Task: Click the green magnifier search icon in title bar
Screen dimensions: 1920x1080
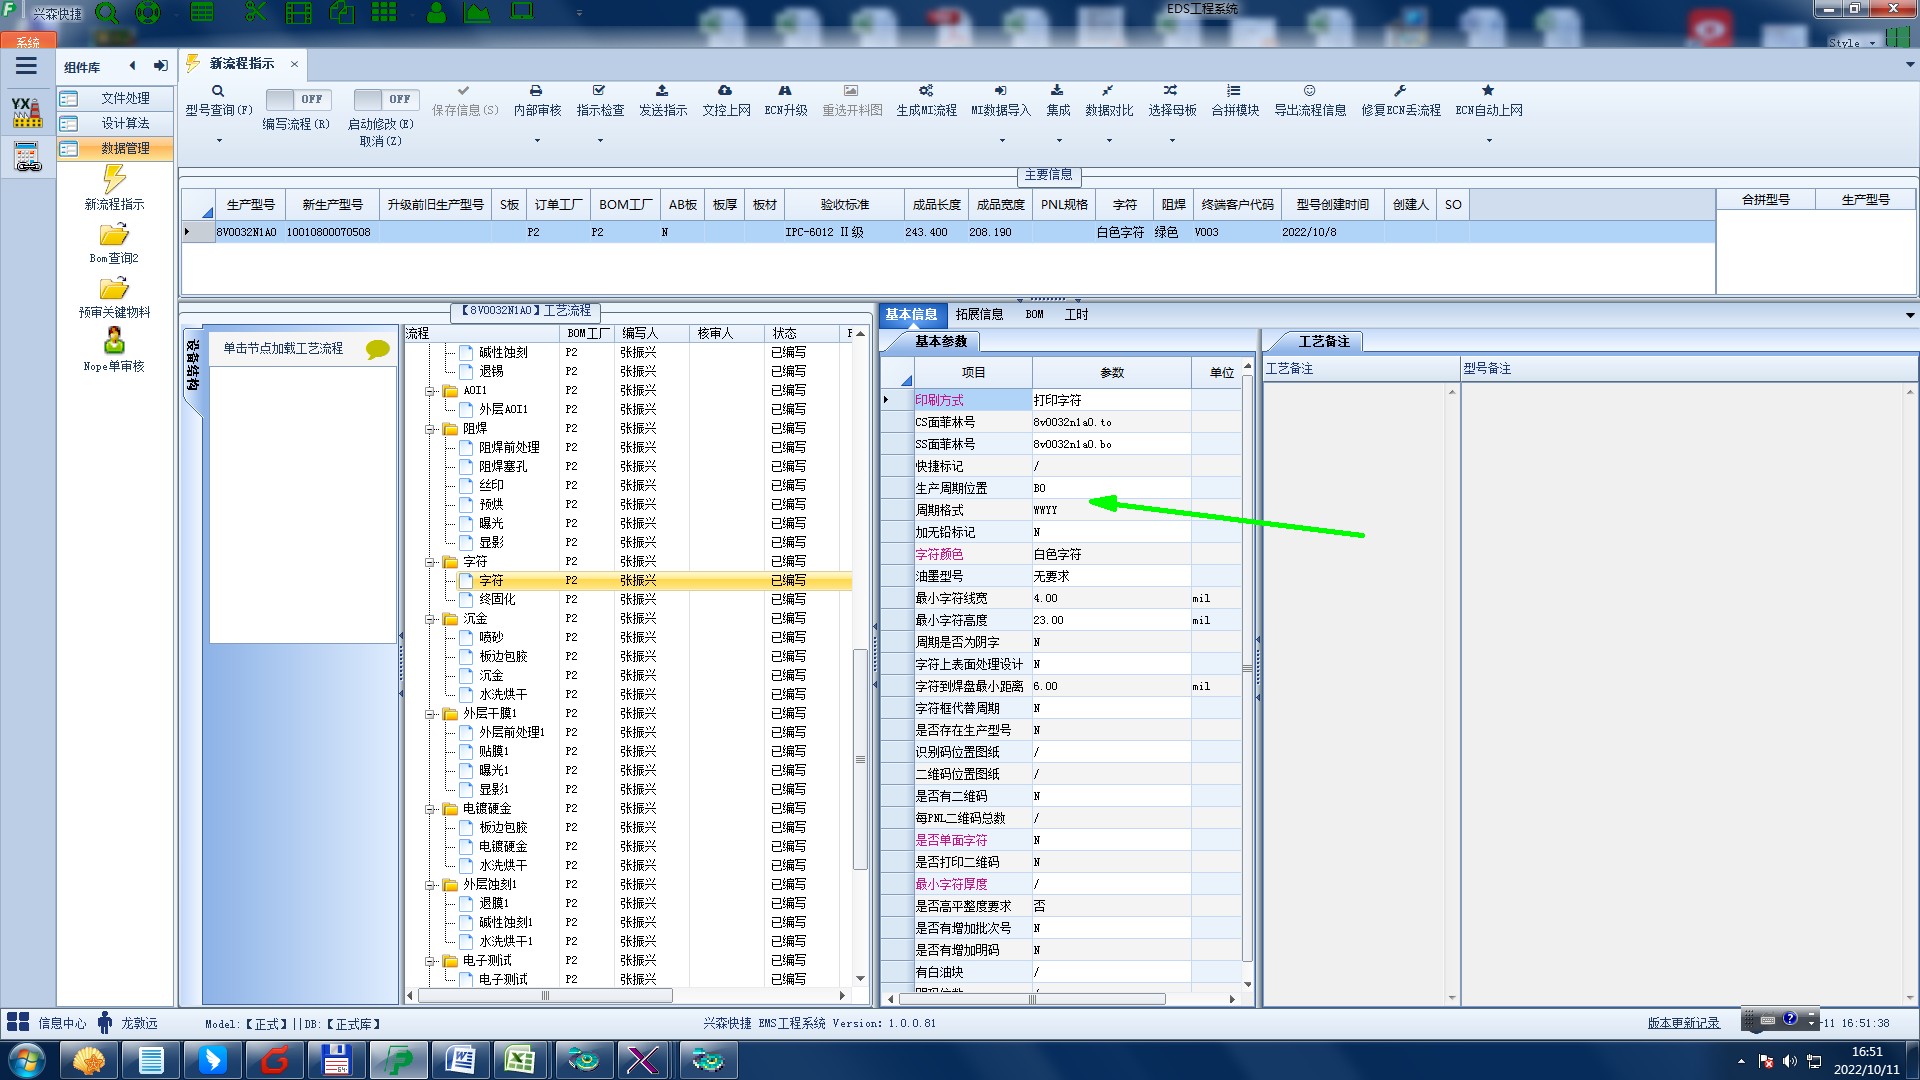Action: click(x=106, y=13)
